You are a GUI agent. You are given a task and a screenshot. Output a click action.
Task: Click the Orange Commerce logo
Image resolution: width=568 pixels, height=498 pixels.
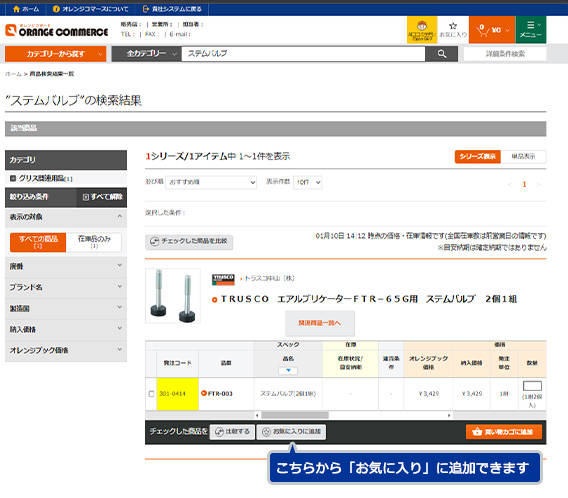(57, 30)
